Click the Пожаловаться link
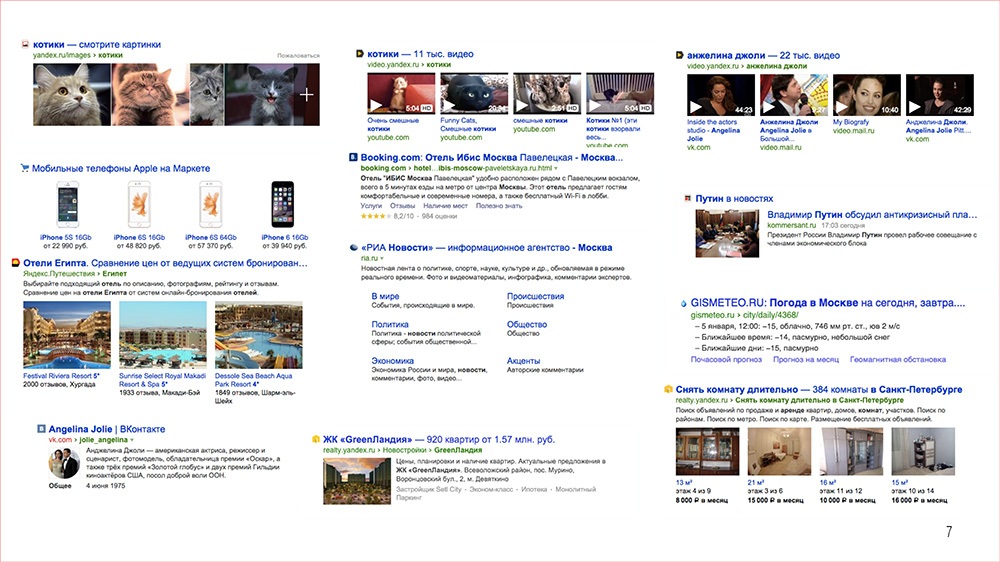Image resolution: width=1000 pixels, height=562 pixels. click(298, 55)
